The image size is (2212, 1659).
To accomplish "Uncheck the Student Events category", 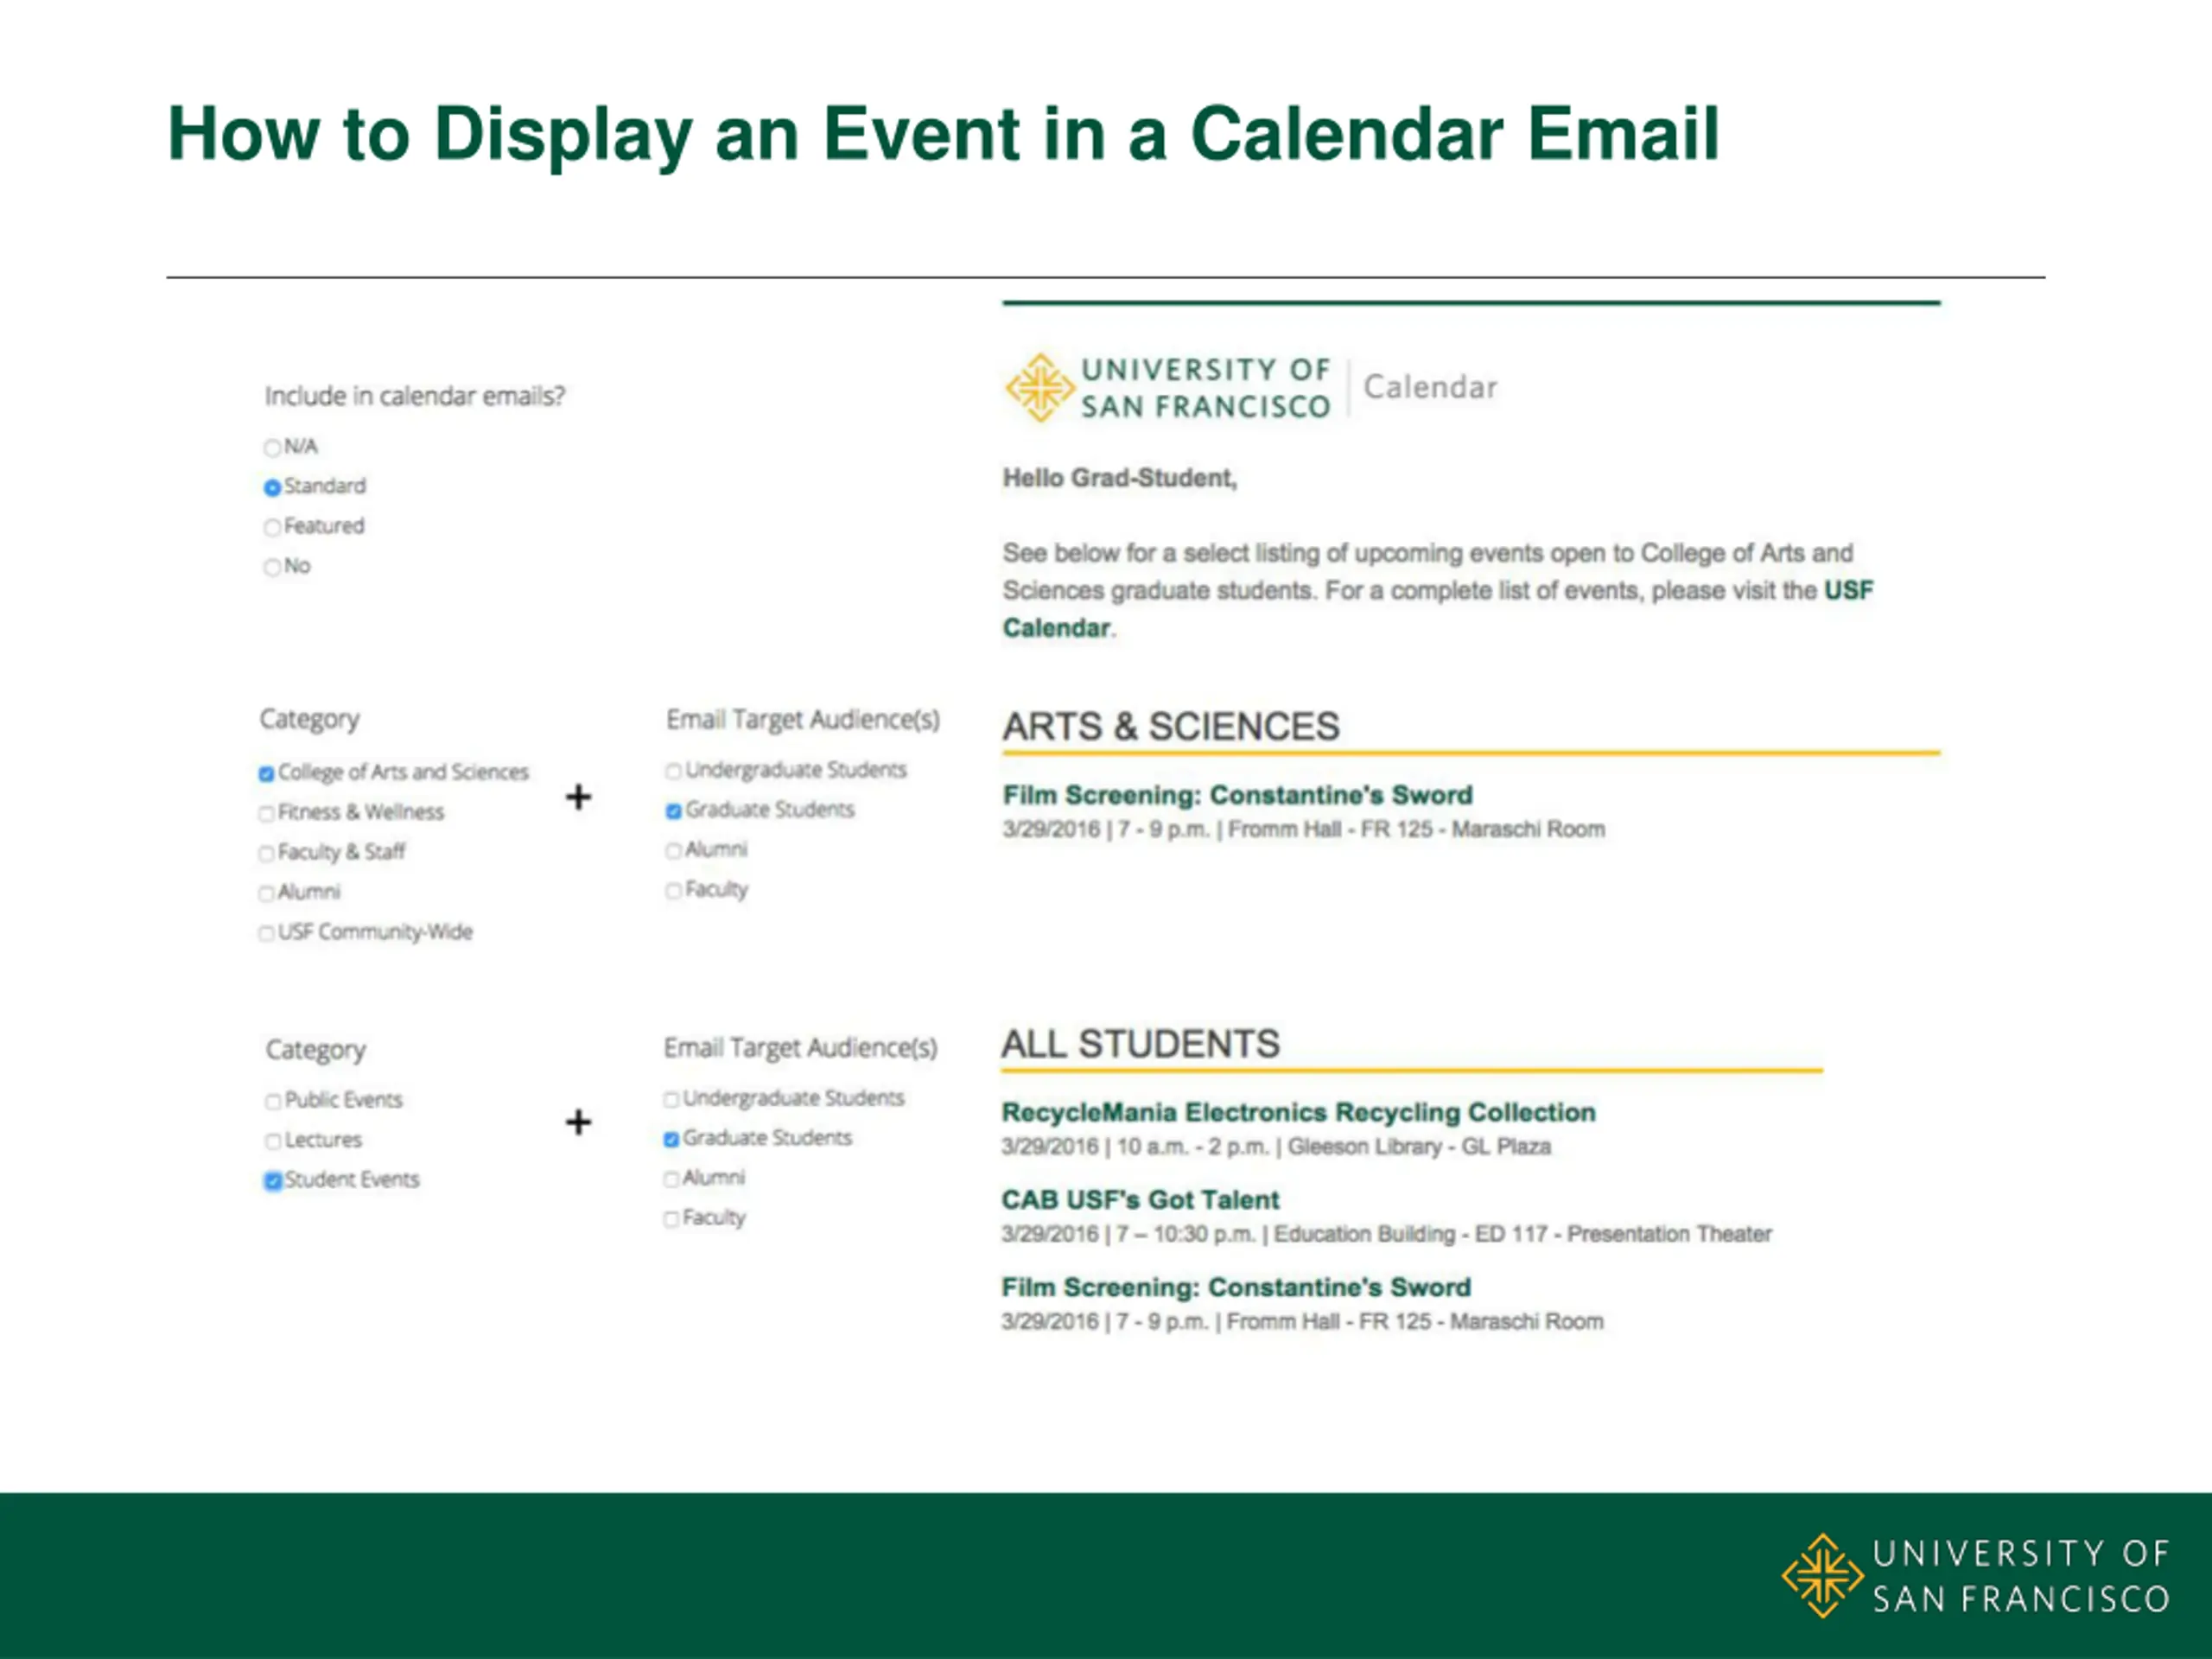I will coord(273,1181).
